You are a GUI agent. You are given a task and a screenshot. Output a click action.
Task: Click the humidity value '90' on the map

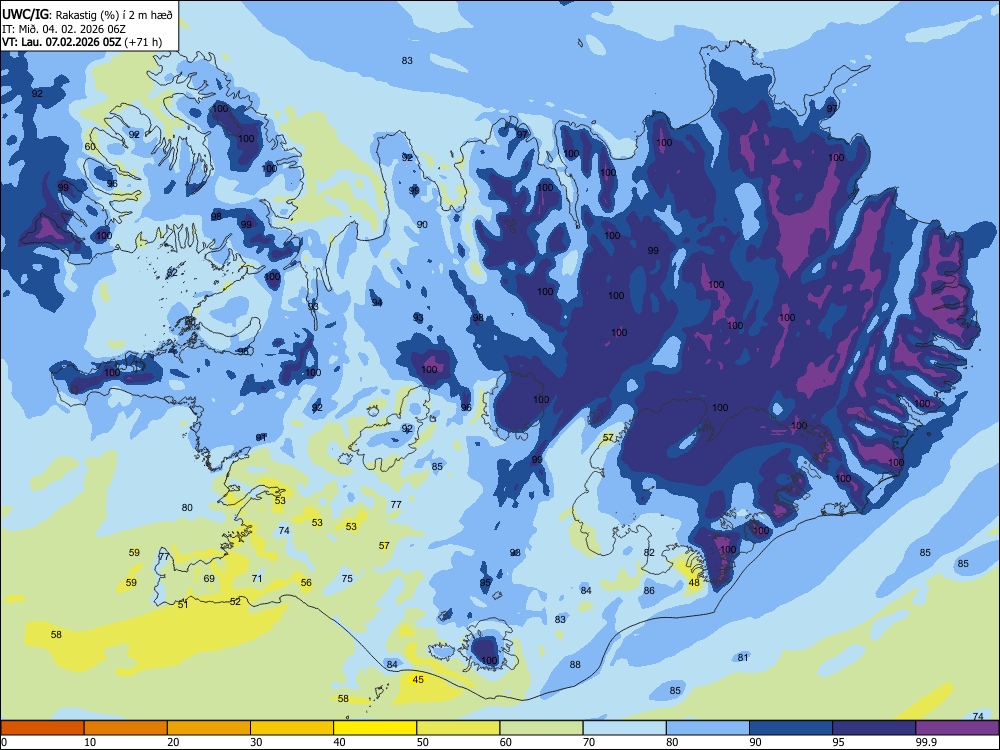pyautogui.click(x=422, y=224)
